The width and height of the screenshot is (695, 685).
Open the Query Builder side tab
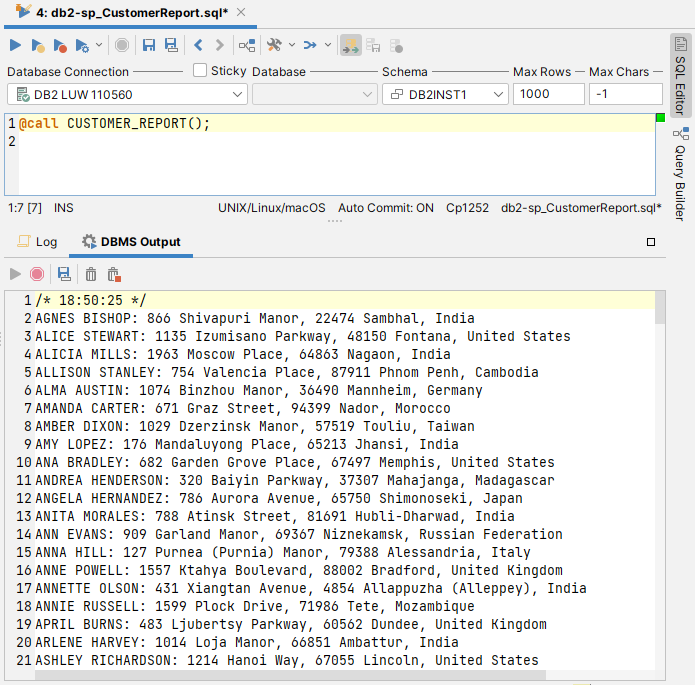tap(680, 174)
